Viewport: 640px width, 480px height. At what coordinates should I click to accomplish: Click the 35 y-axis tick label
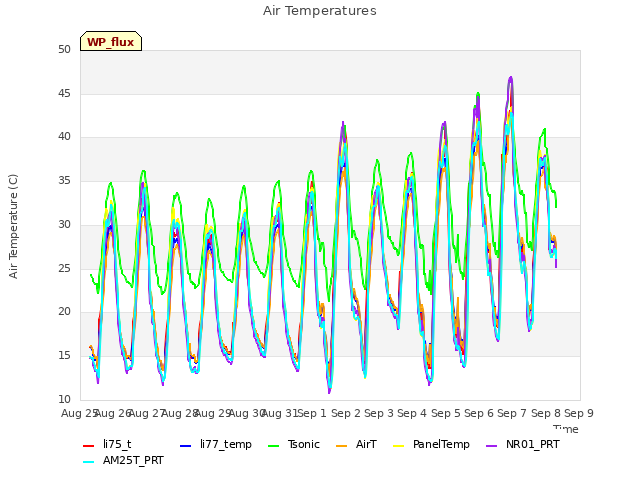coord(64,180)
